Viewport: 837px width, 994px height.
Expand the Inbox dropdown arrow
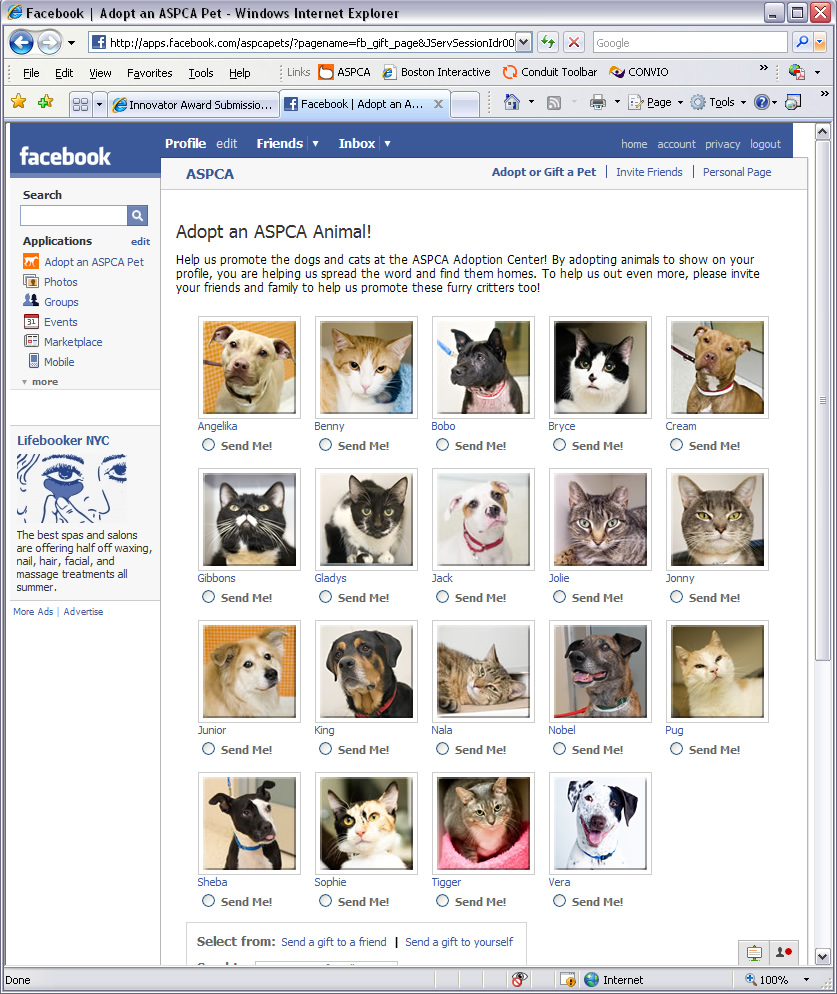tap(387, 144)
